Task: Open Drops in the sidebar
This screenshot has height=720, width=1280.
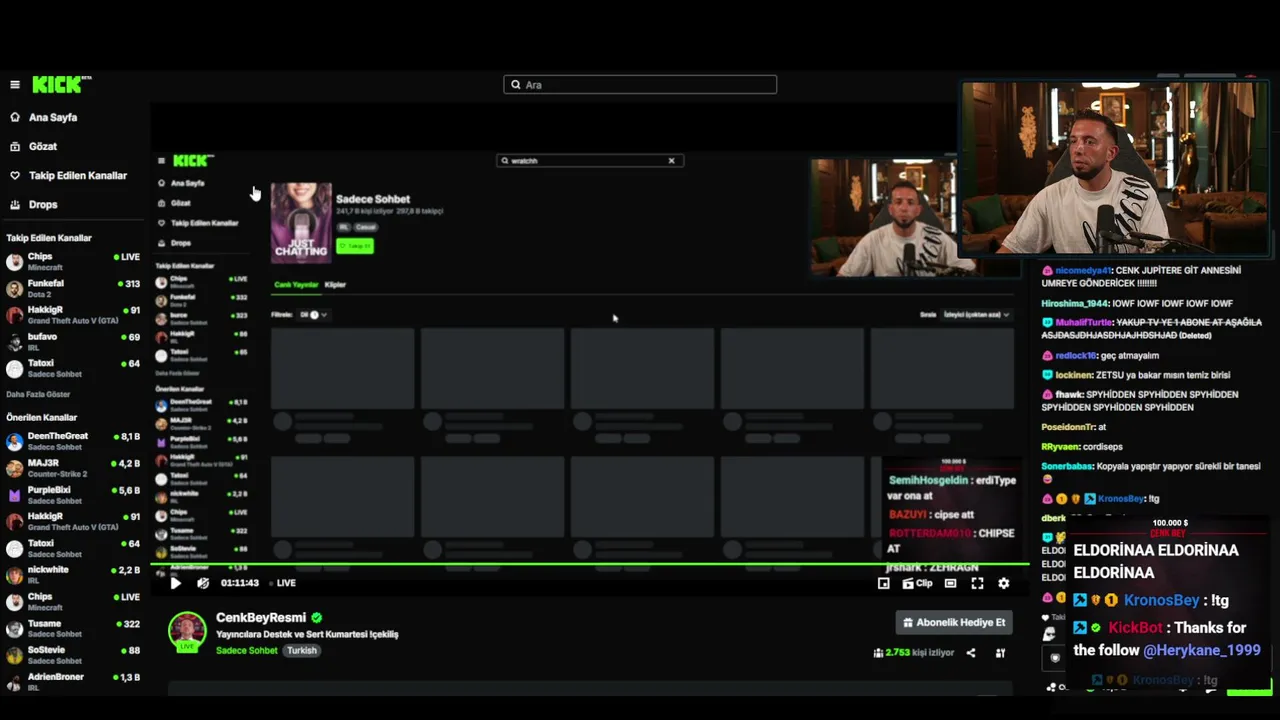Action: click(43, 204)
